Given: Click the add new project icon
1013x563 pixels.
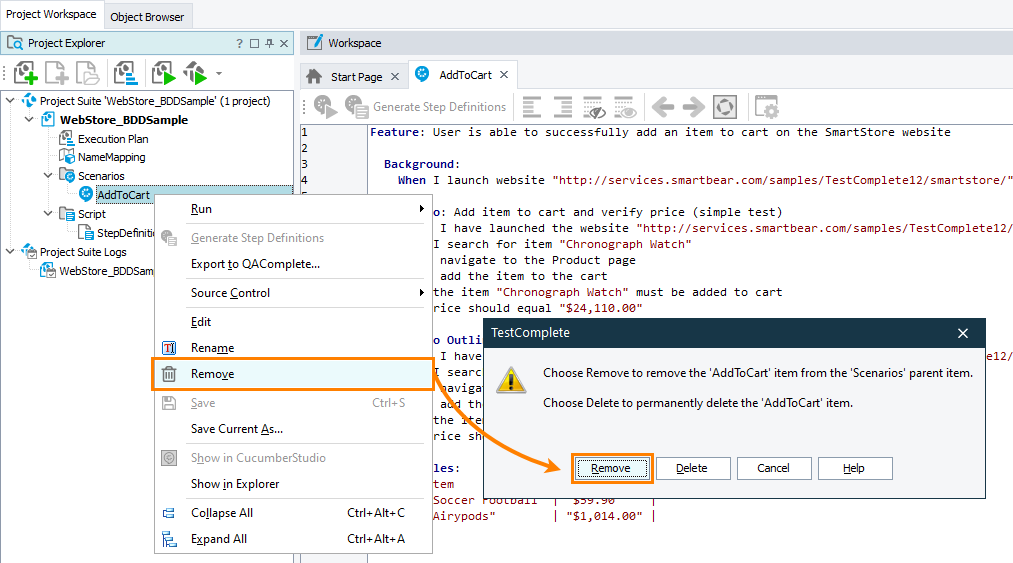Looking at the screenshot, I should (25, 73).
